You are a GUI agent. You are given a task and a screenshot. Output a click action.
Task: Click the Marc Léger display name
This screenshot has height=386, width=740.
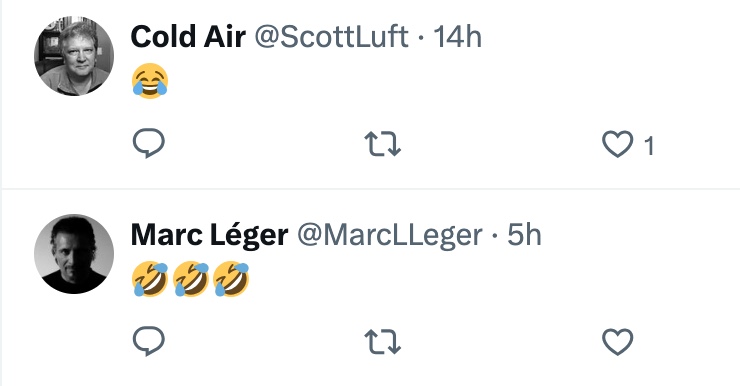point(210,235)
